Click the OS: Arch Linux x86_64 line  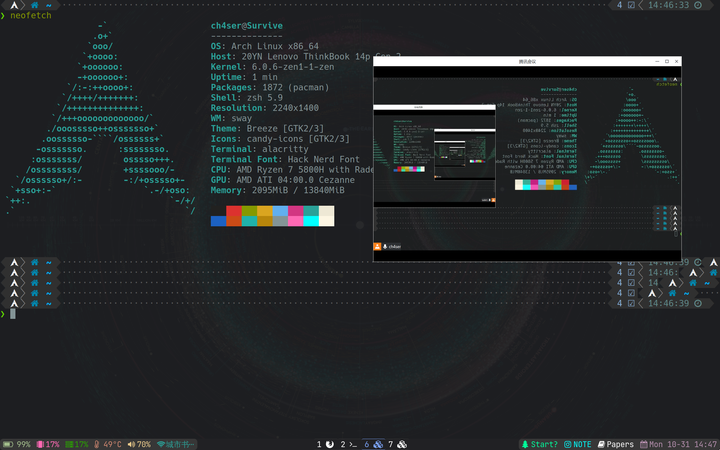tap(264, 46)
